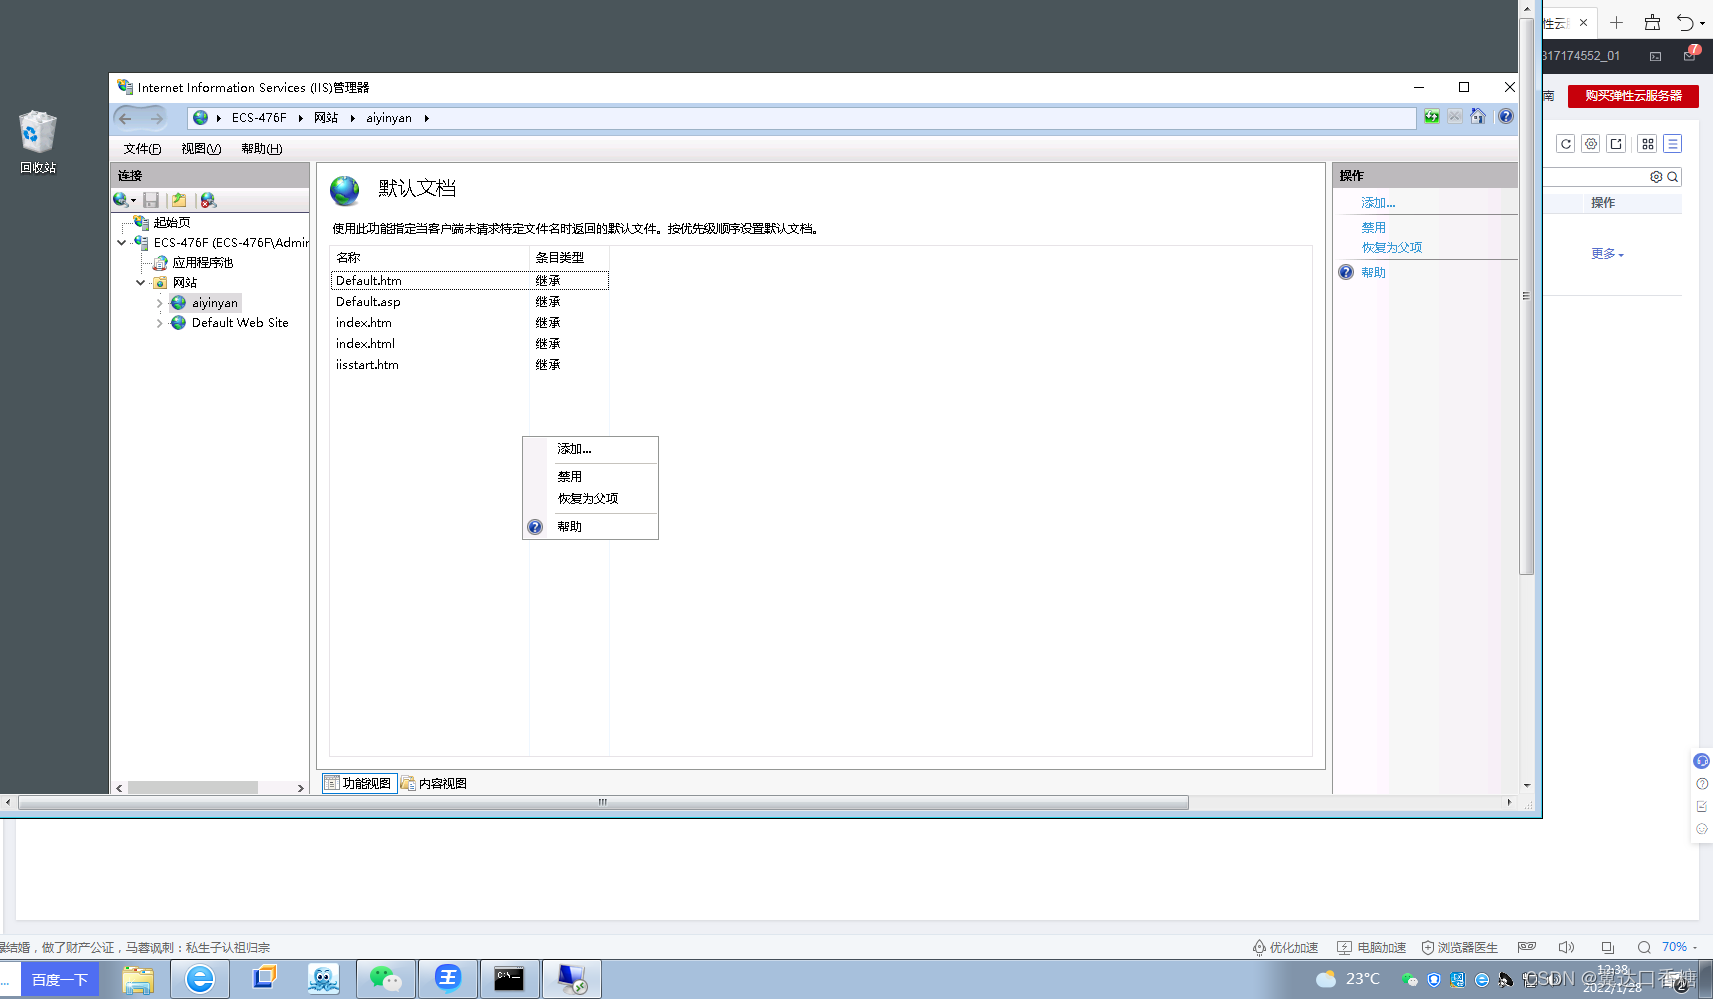Click the export icon in browser console toolbar
Image resolution: width=1713 pixels, height=999 pixels.
[x=1616, y=144]
